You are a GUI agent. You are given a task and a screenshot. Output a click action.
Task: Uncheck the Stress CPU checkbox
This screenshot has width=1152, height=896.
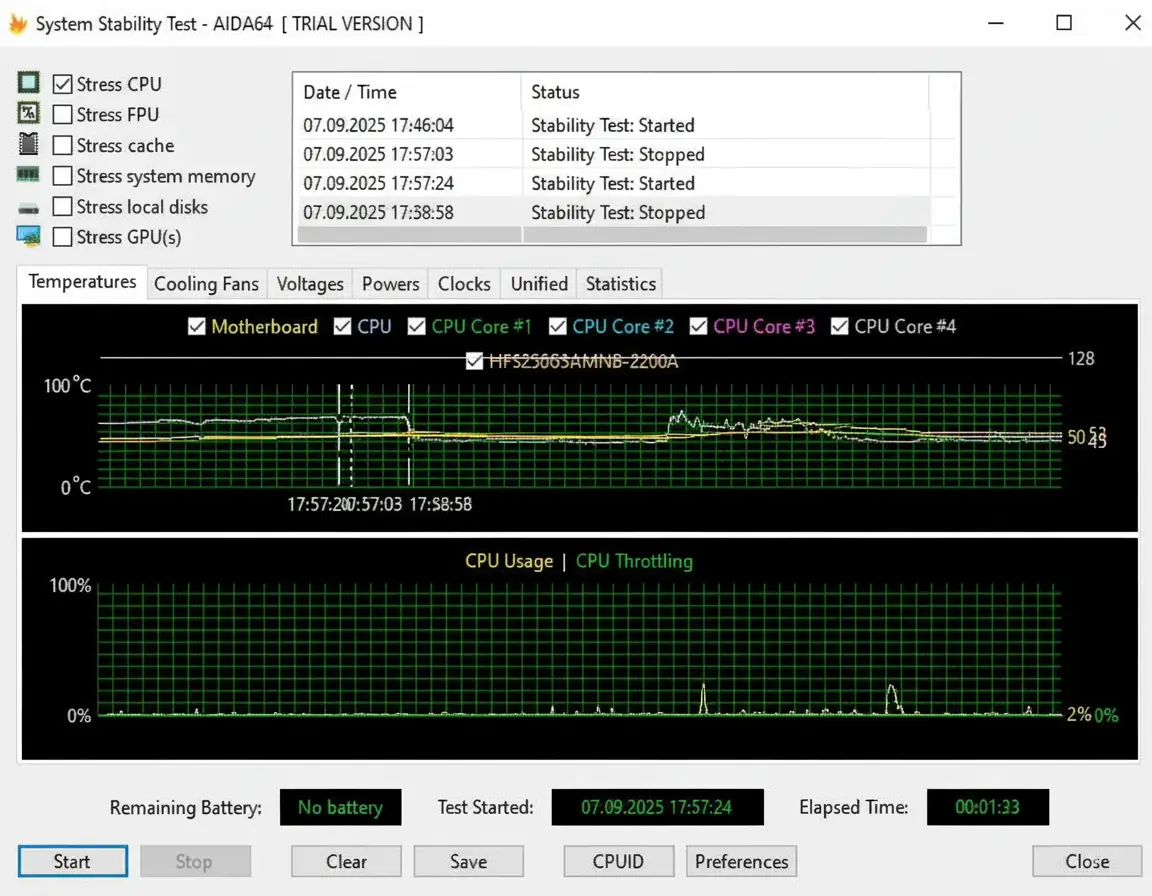[x=62, y=84]
